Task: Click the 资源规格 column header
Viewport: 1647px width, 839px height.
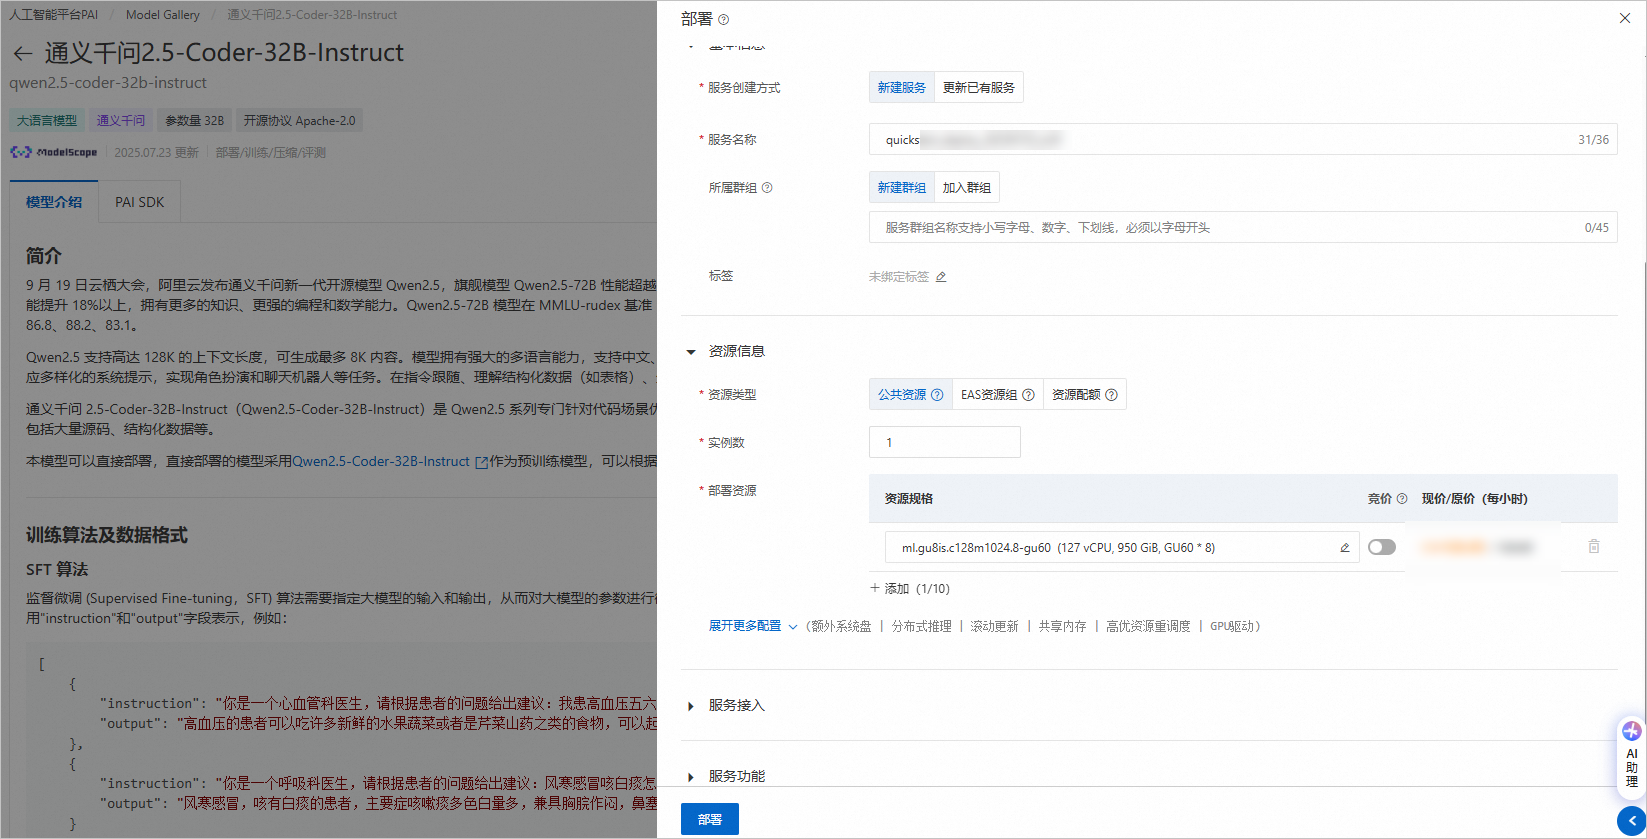Action: click(909, 499)
